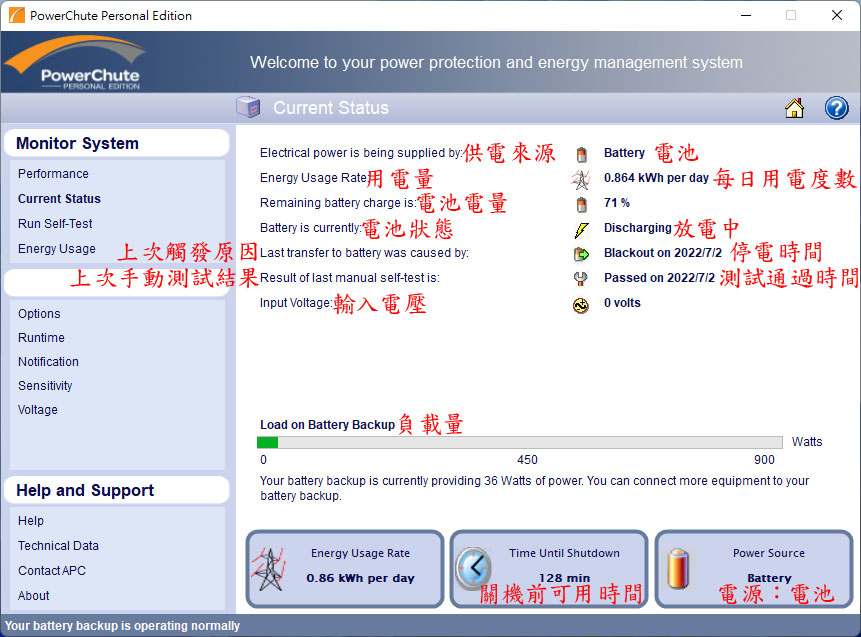Screen dimensions: 861x637
Task: Click the voltage sine icon beside 0 volts
Action: coord(581,305)
